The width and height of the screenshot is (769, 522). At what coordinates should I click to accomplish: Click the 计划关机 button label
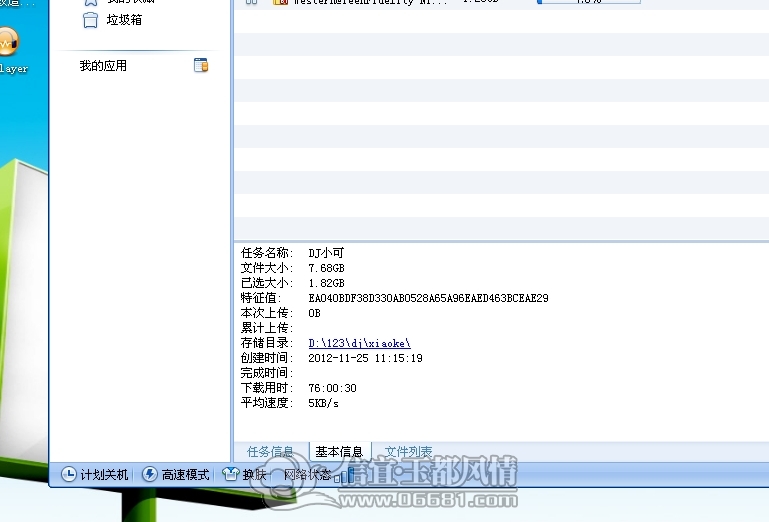[x=104, y=474]
